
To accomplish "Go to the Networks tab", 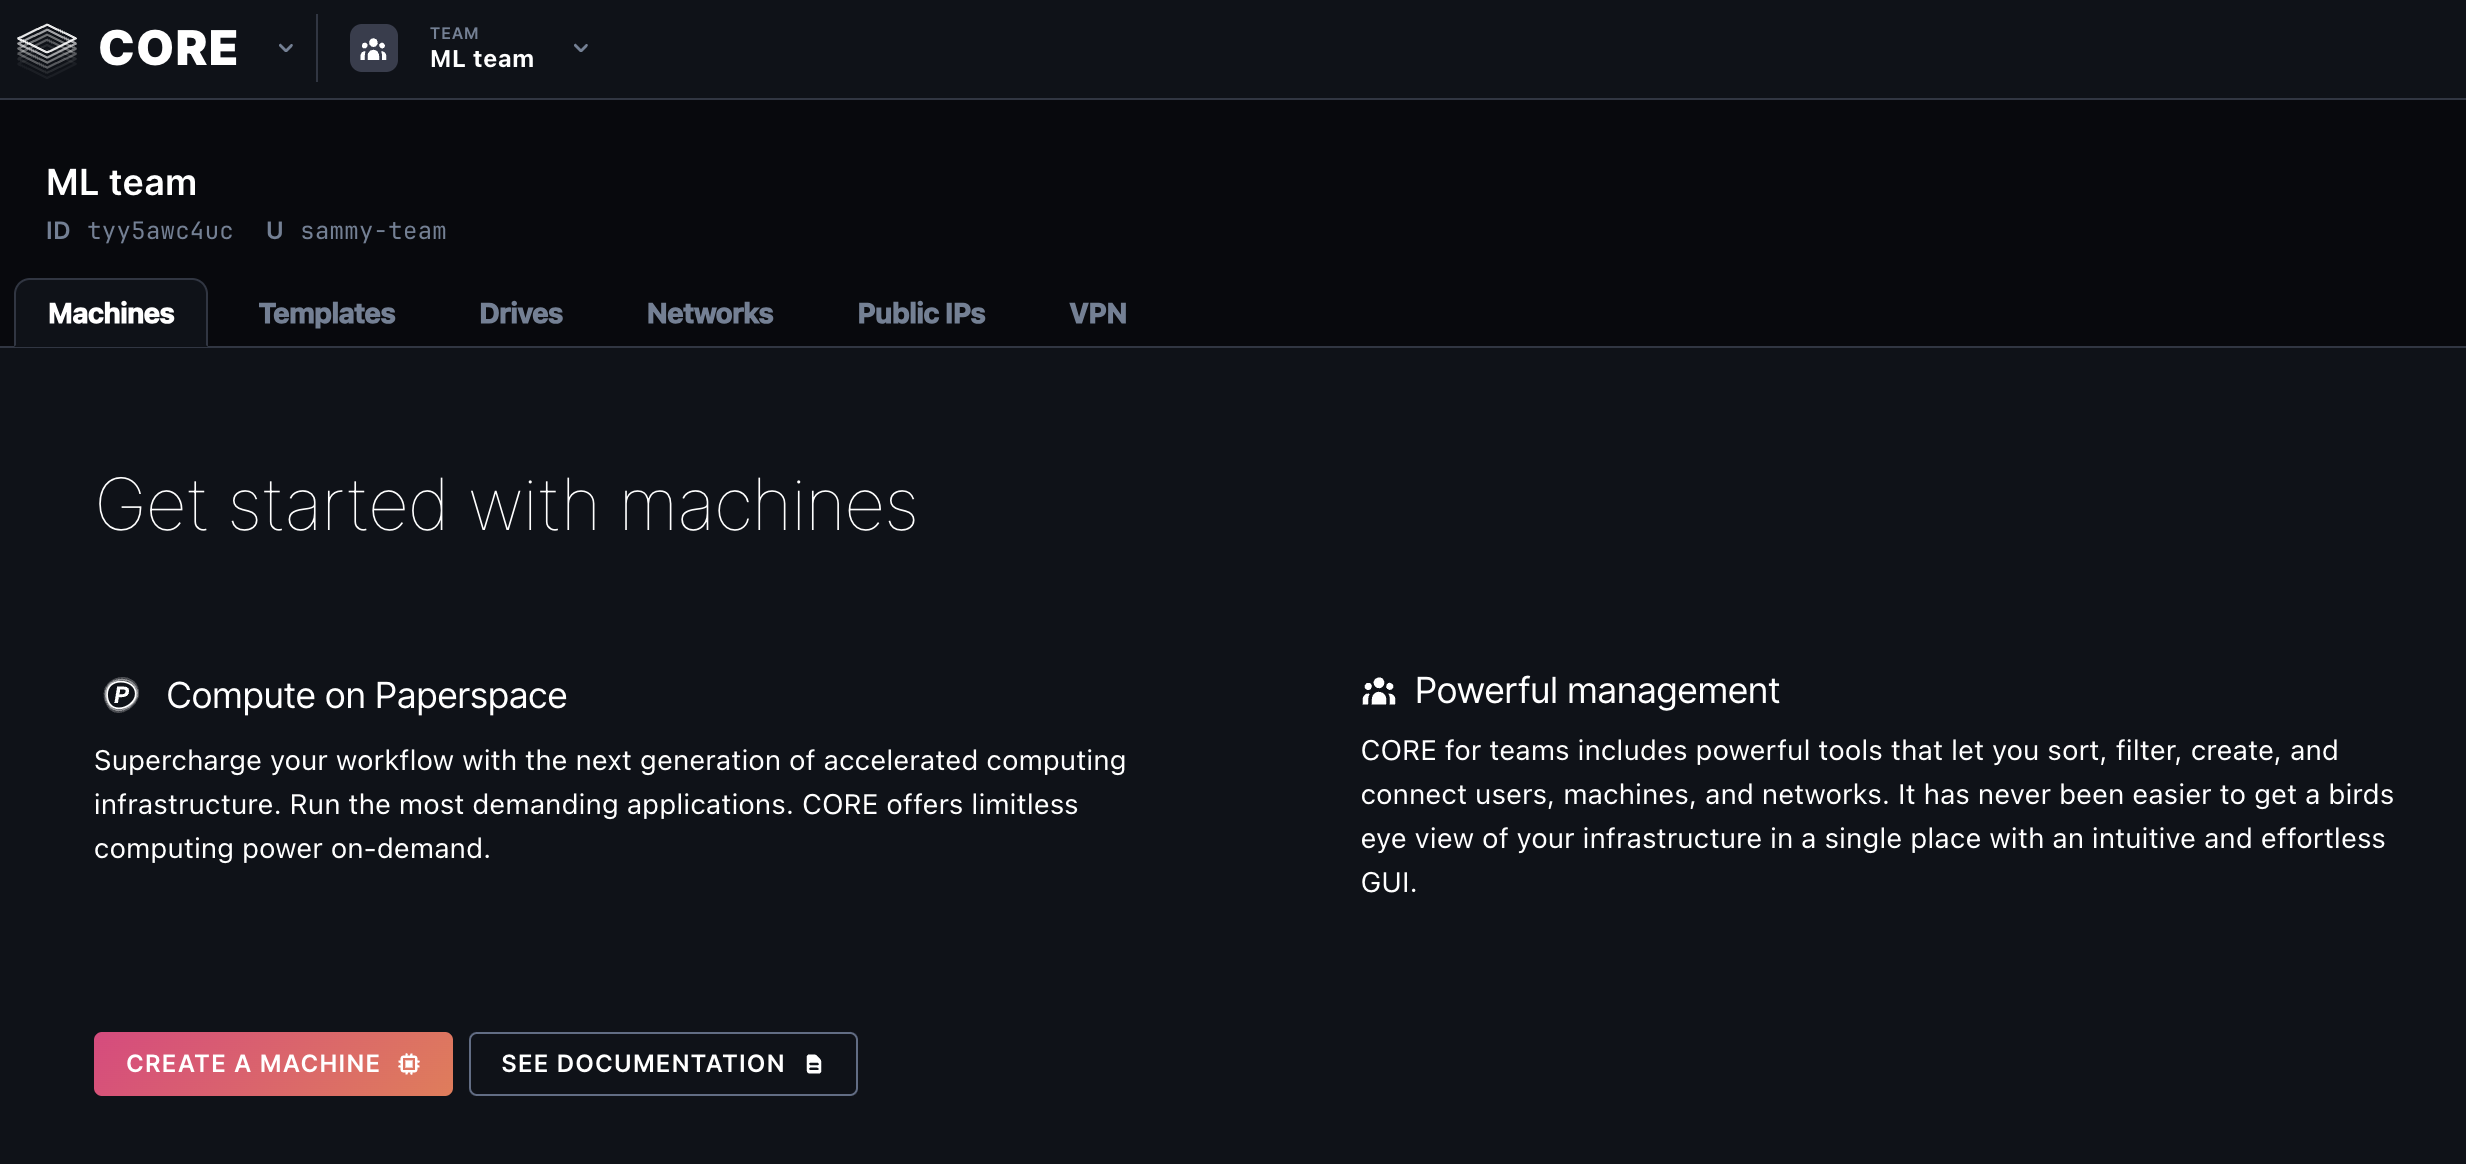I will (x=710, y=313).
